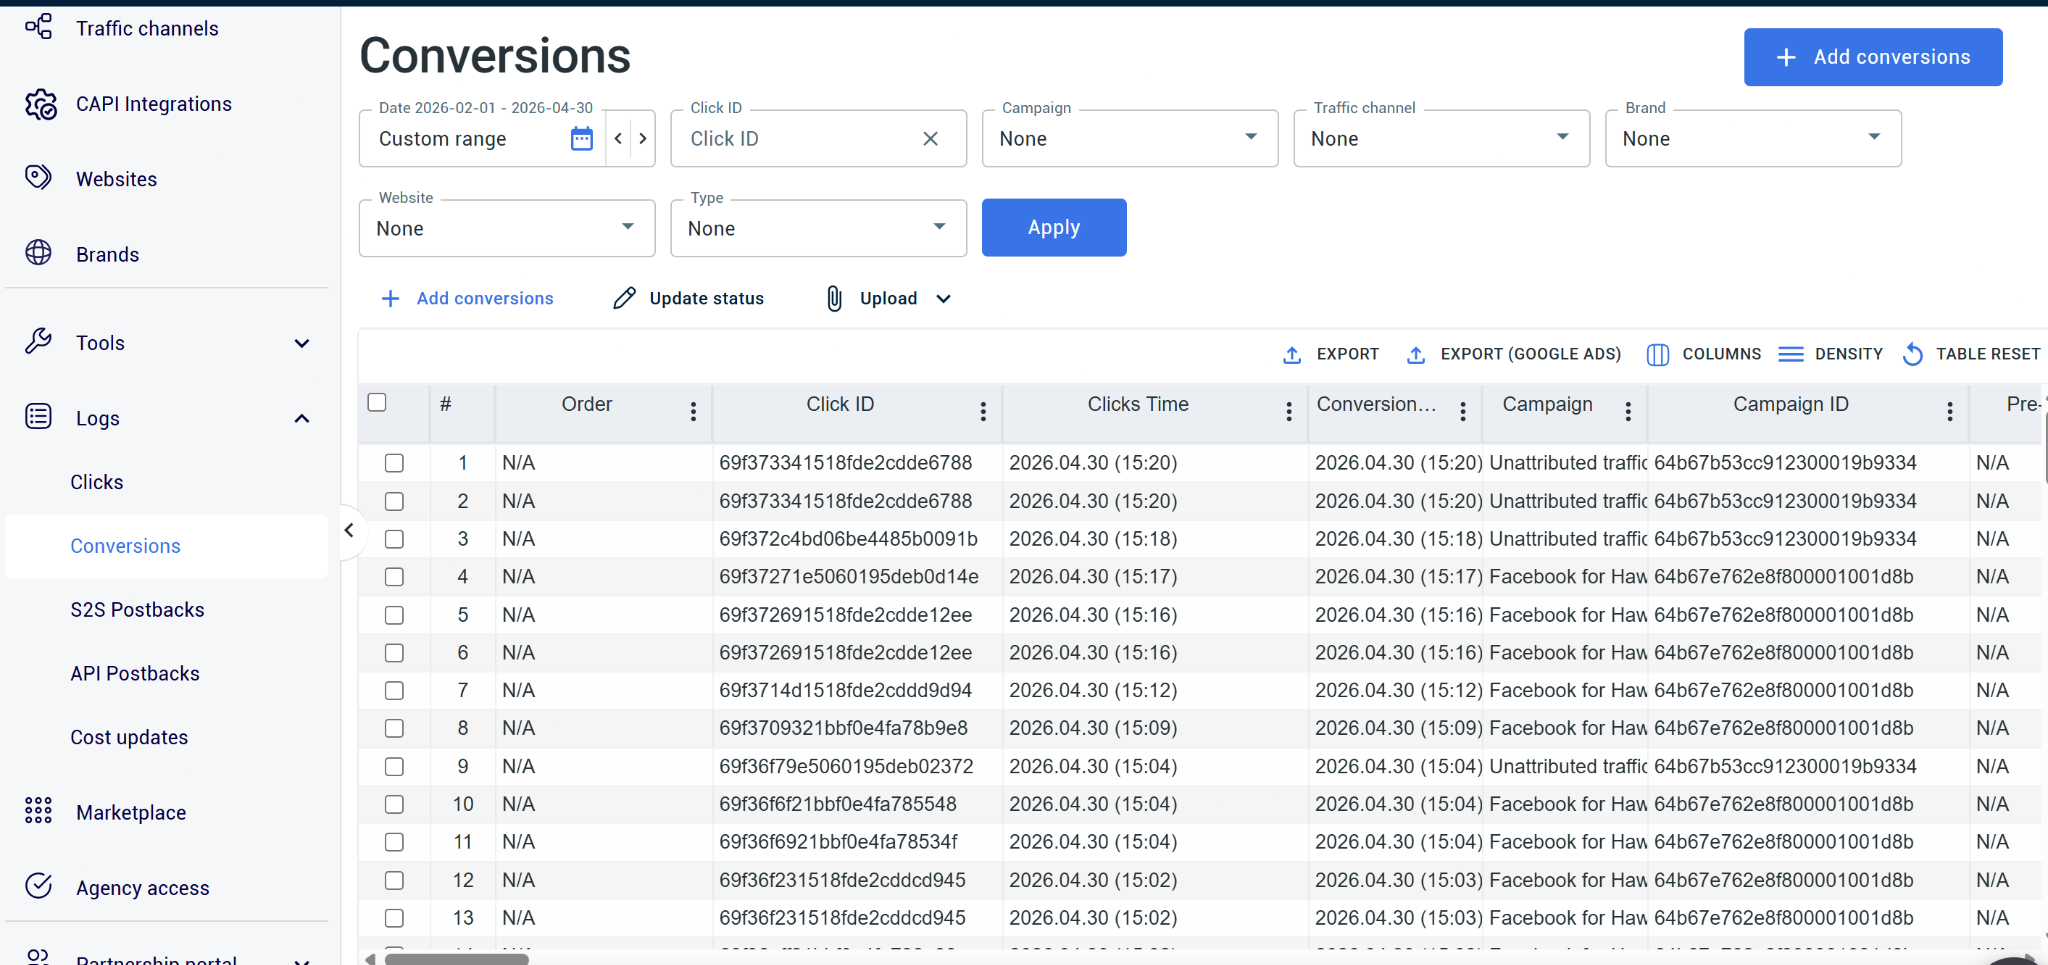The height and width of the screenshot is (965, 2048).
Task: Collapse the Logs sidebar section chevron
Action: (302, 418)
